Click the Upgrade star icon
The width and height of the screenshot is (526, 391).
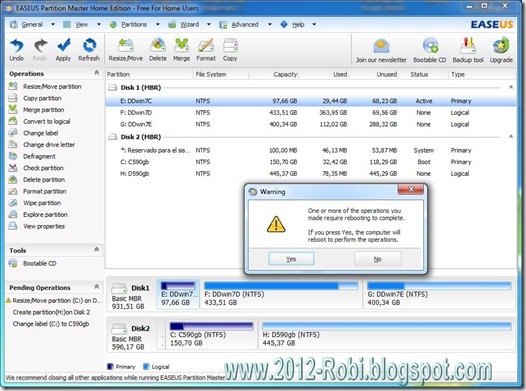501,46
